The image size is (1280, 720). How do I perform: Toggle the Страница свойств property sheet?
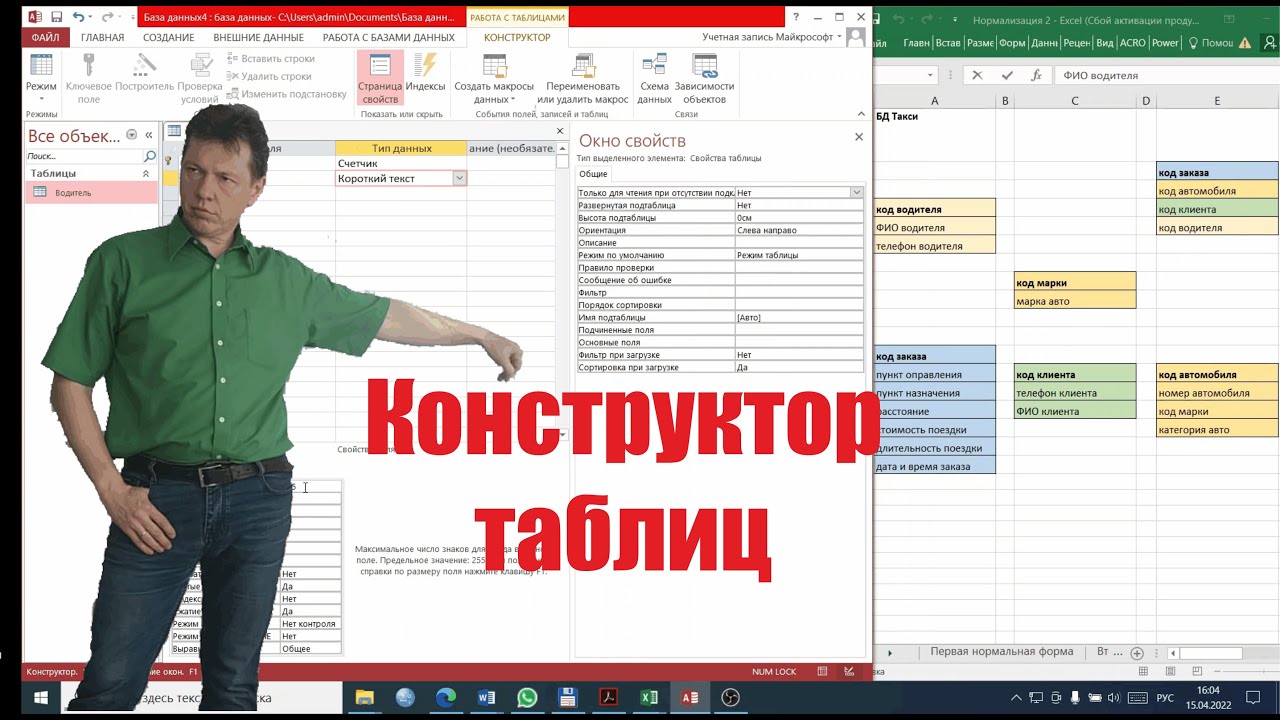(x=380, y=78)
